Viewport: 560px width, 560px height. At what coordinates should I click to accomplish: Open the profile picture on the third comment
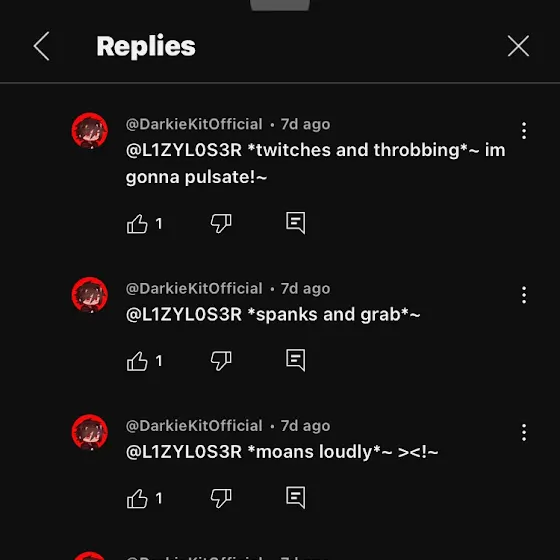(90, 432)
